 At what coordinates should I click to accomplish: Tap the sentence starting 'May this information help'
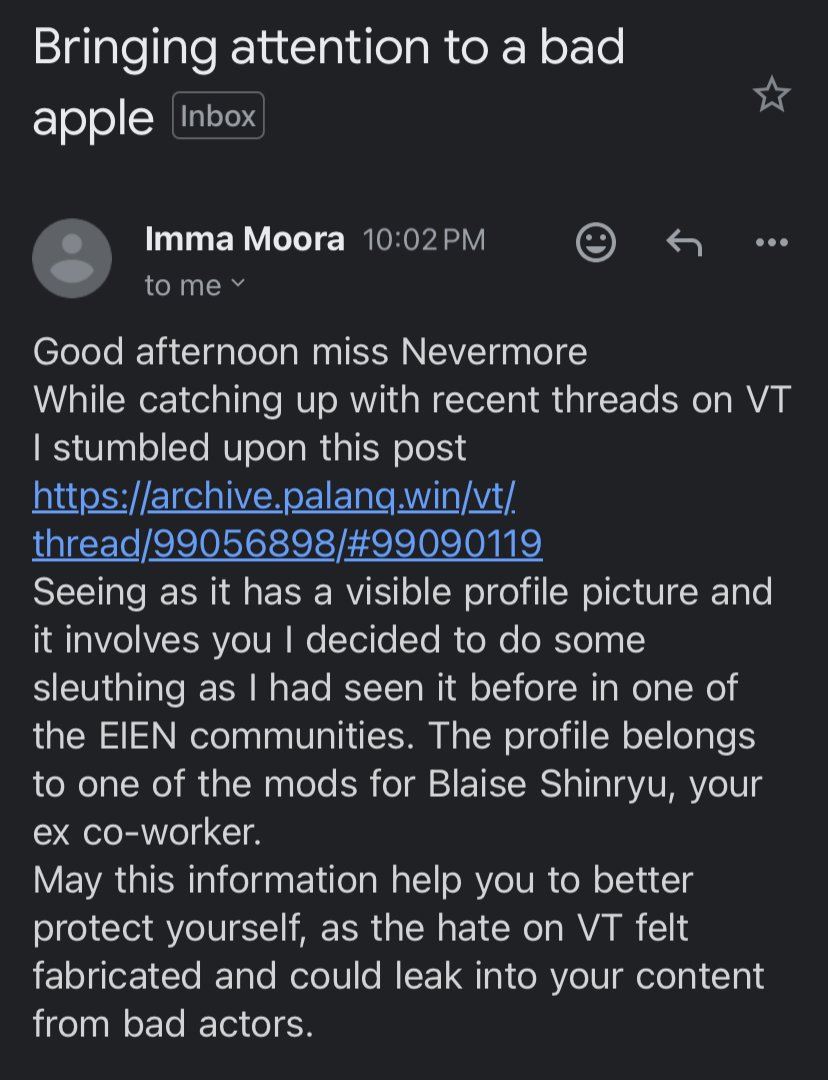363,880
